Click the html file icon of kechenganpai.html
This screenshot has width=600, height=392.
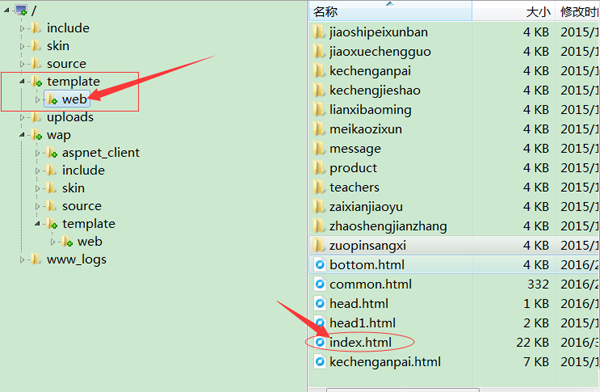(x=320, y=362)
